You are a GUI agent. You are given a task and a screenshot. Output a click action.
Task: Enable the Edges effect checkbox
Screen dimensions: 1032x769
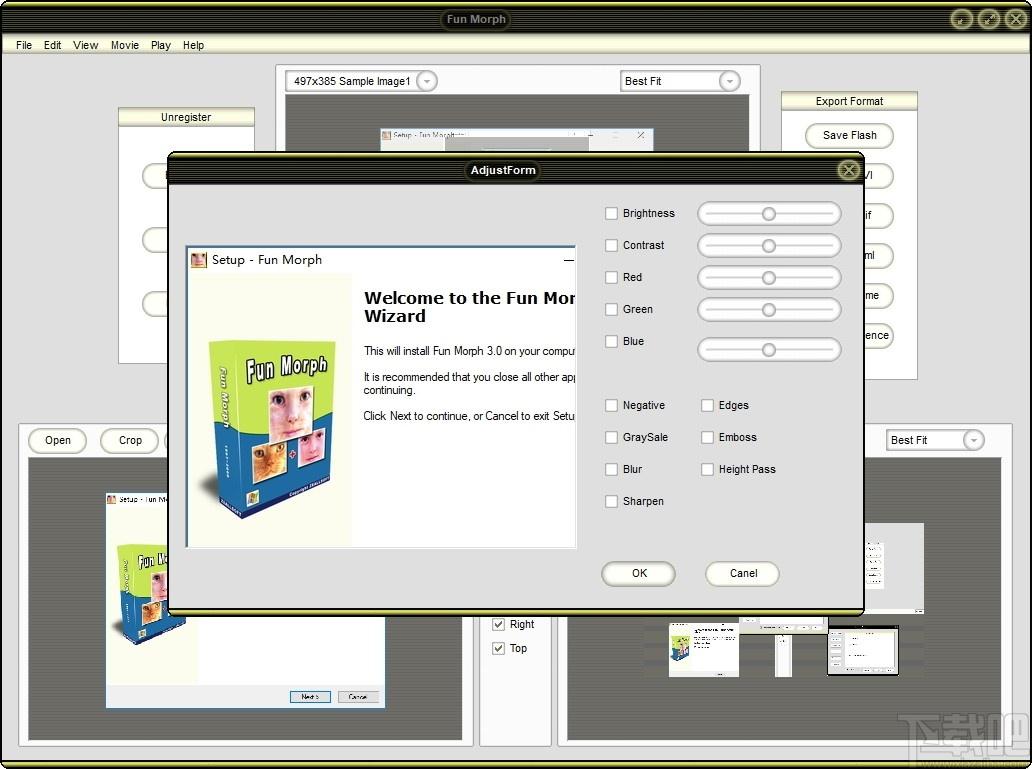click(x=708, y=406)
